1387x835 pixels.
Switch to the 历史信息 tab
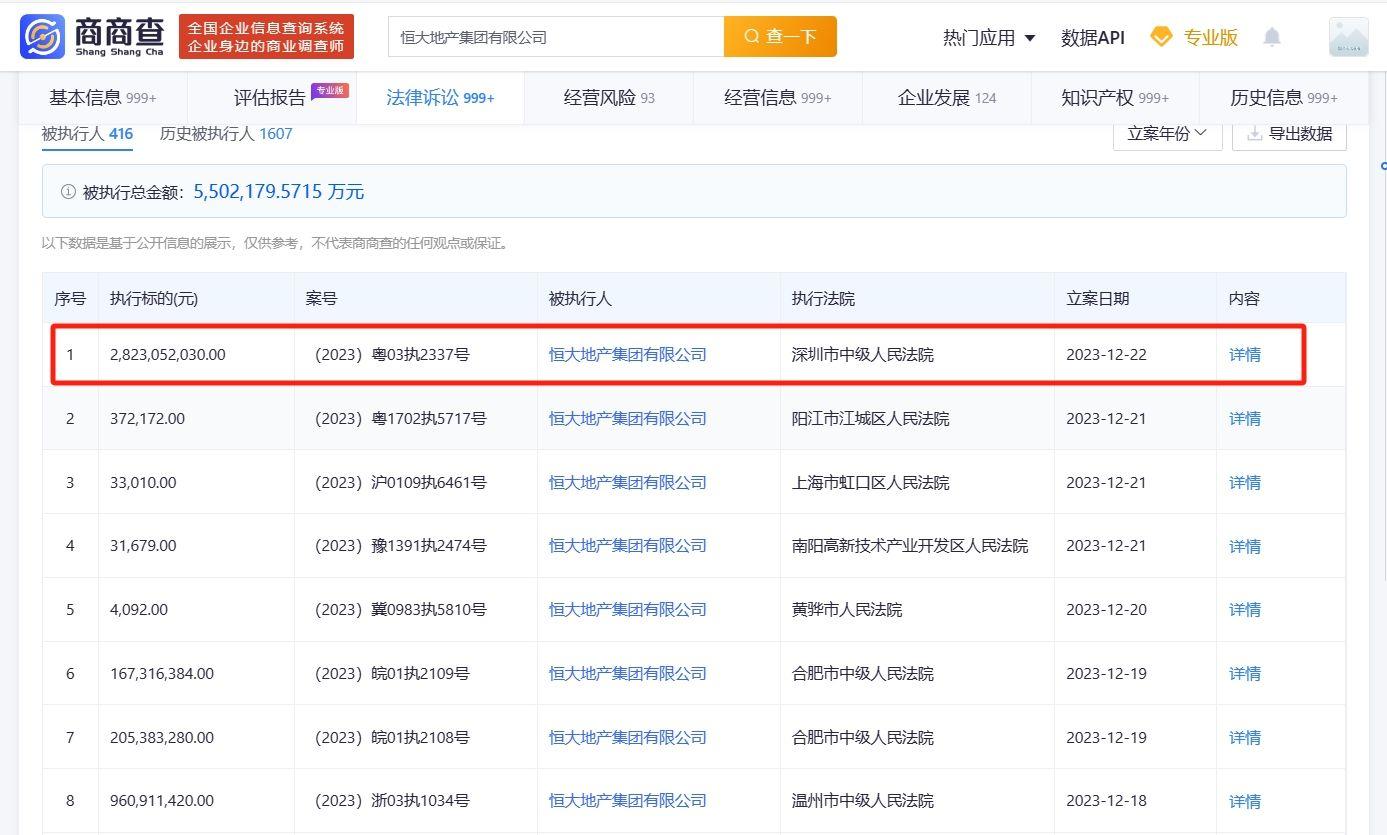(1284, 97)
